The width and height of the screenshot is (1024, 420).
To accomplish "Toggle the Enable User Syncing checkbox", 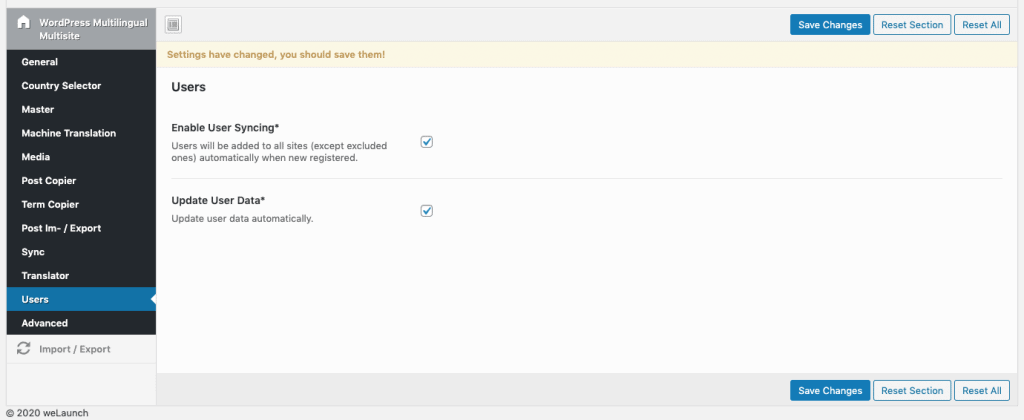I will [x=426, y=142].
